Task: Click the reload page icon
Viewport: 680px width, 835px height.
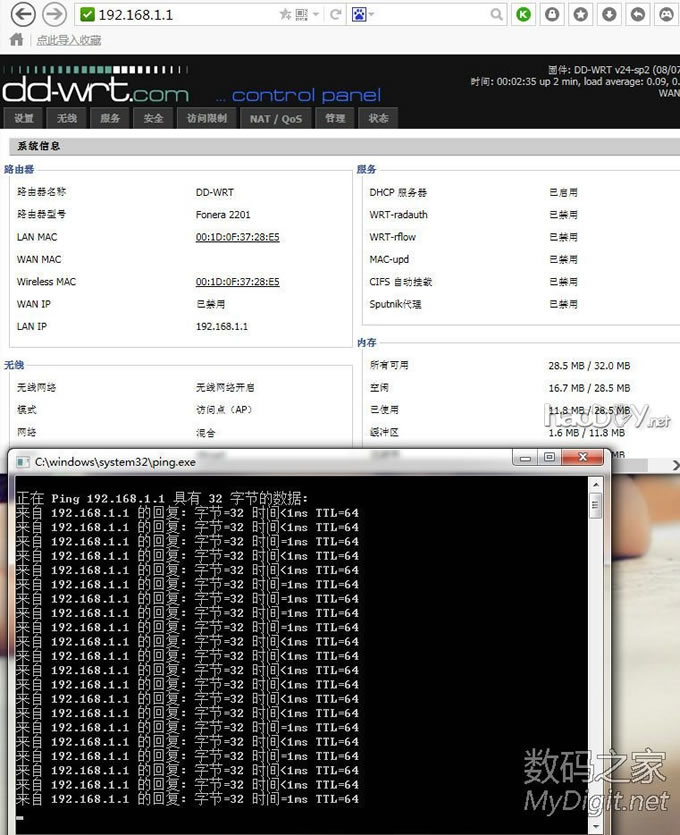Action: (335, 15)
